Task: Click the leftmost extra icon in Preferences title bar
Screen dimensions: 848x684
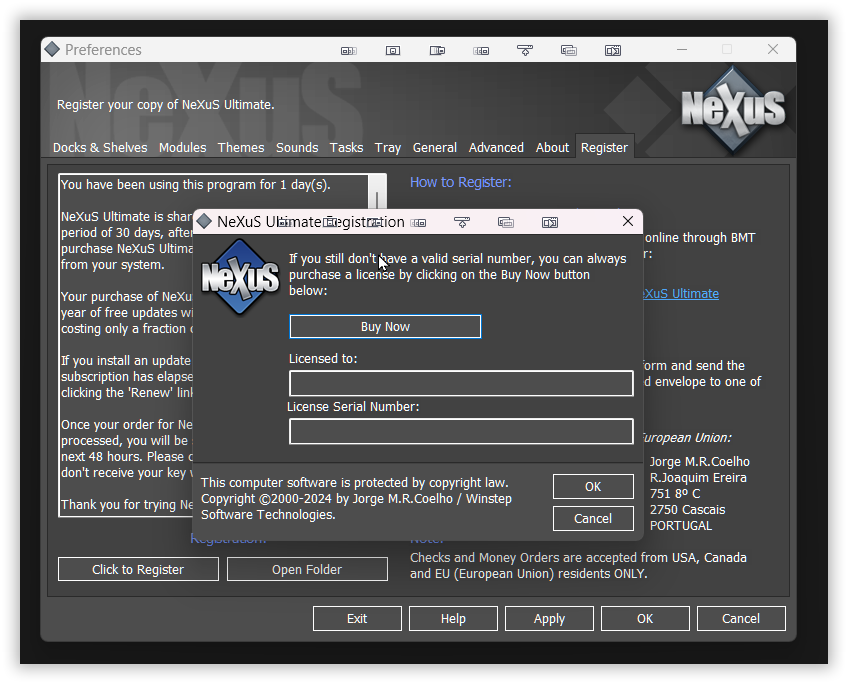Action: click(348, 50)
